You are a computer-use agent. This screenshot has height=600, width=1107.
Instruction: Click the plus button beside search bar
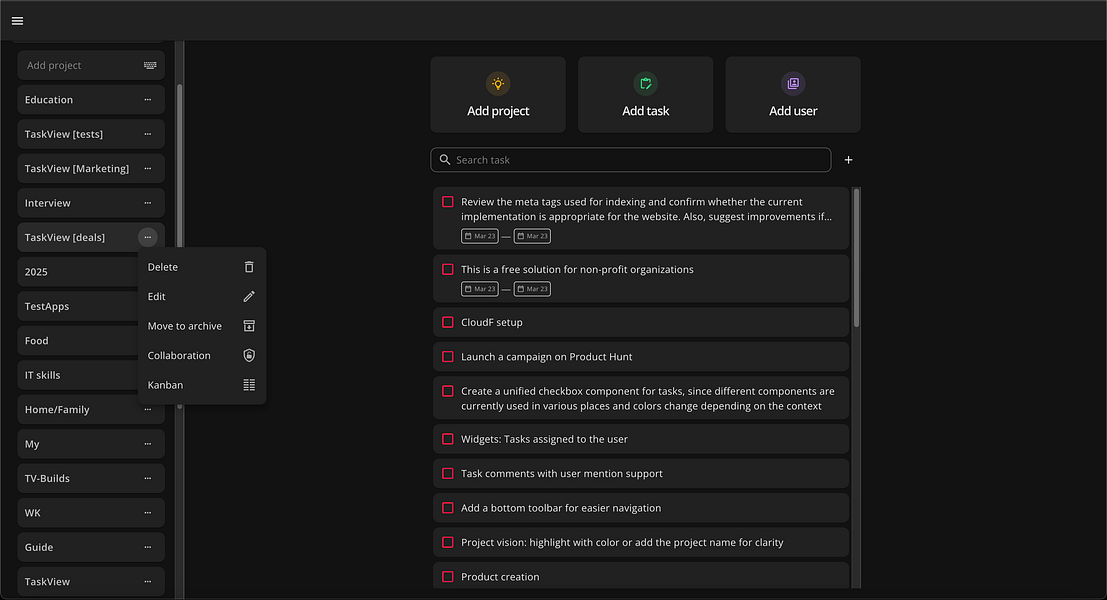coord(848,159)
